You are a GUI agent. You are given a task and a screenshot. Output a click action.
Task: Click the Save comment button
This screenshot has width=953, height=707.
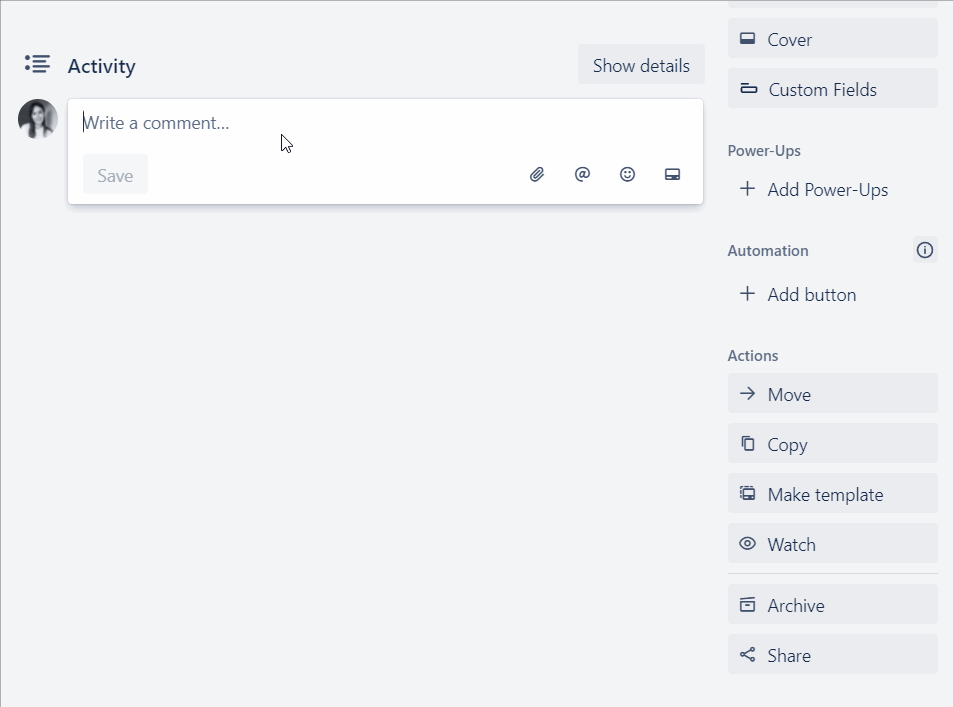click(114, 174)
